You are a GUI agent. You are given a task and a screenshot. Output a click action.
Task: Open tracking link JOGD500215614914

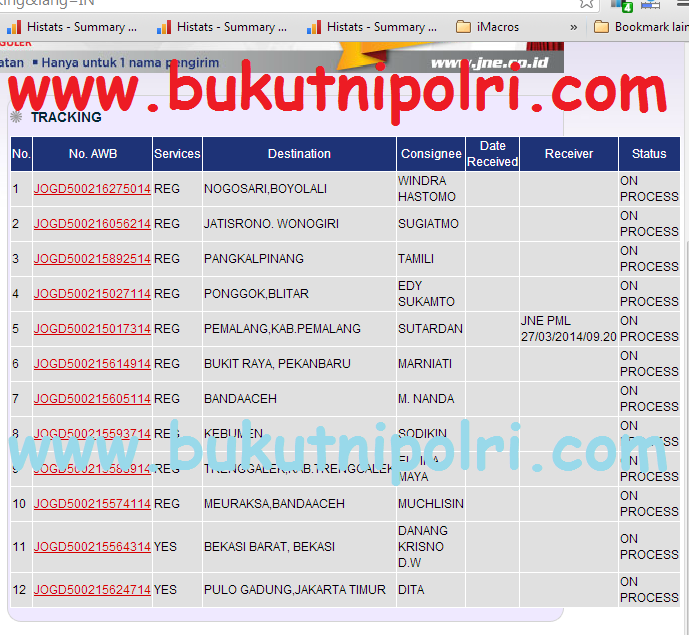click(x=92, y=364)
